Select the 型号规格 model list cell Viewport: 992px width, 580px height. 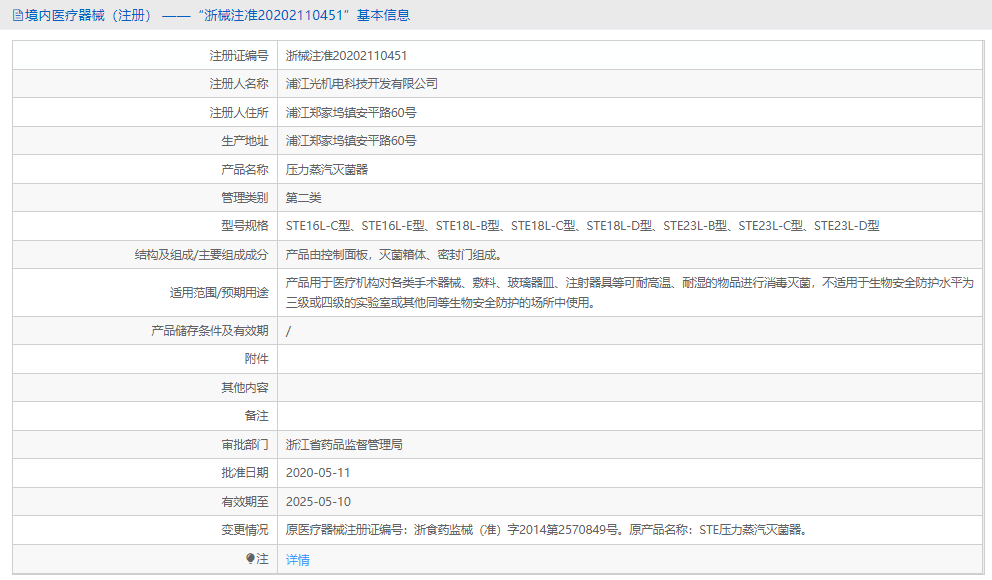pos(580,225)
